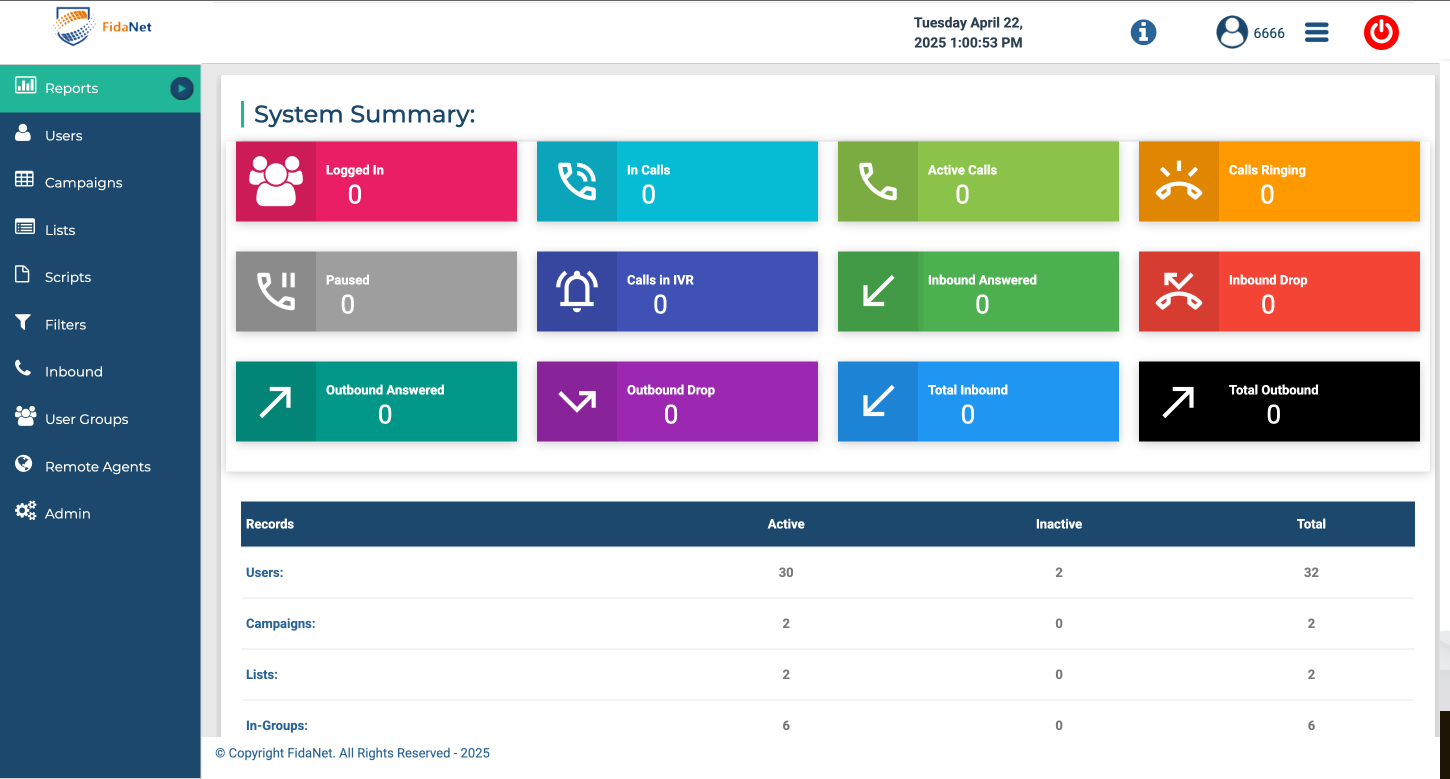
Task: Go to Remote Agents section
Action: [97, 466]
